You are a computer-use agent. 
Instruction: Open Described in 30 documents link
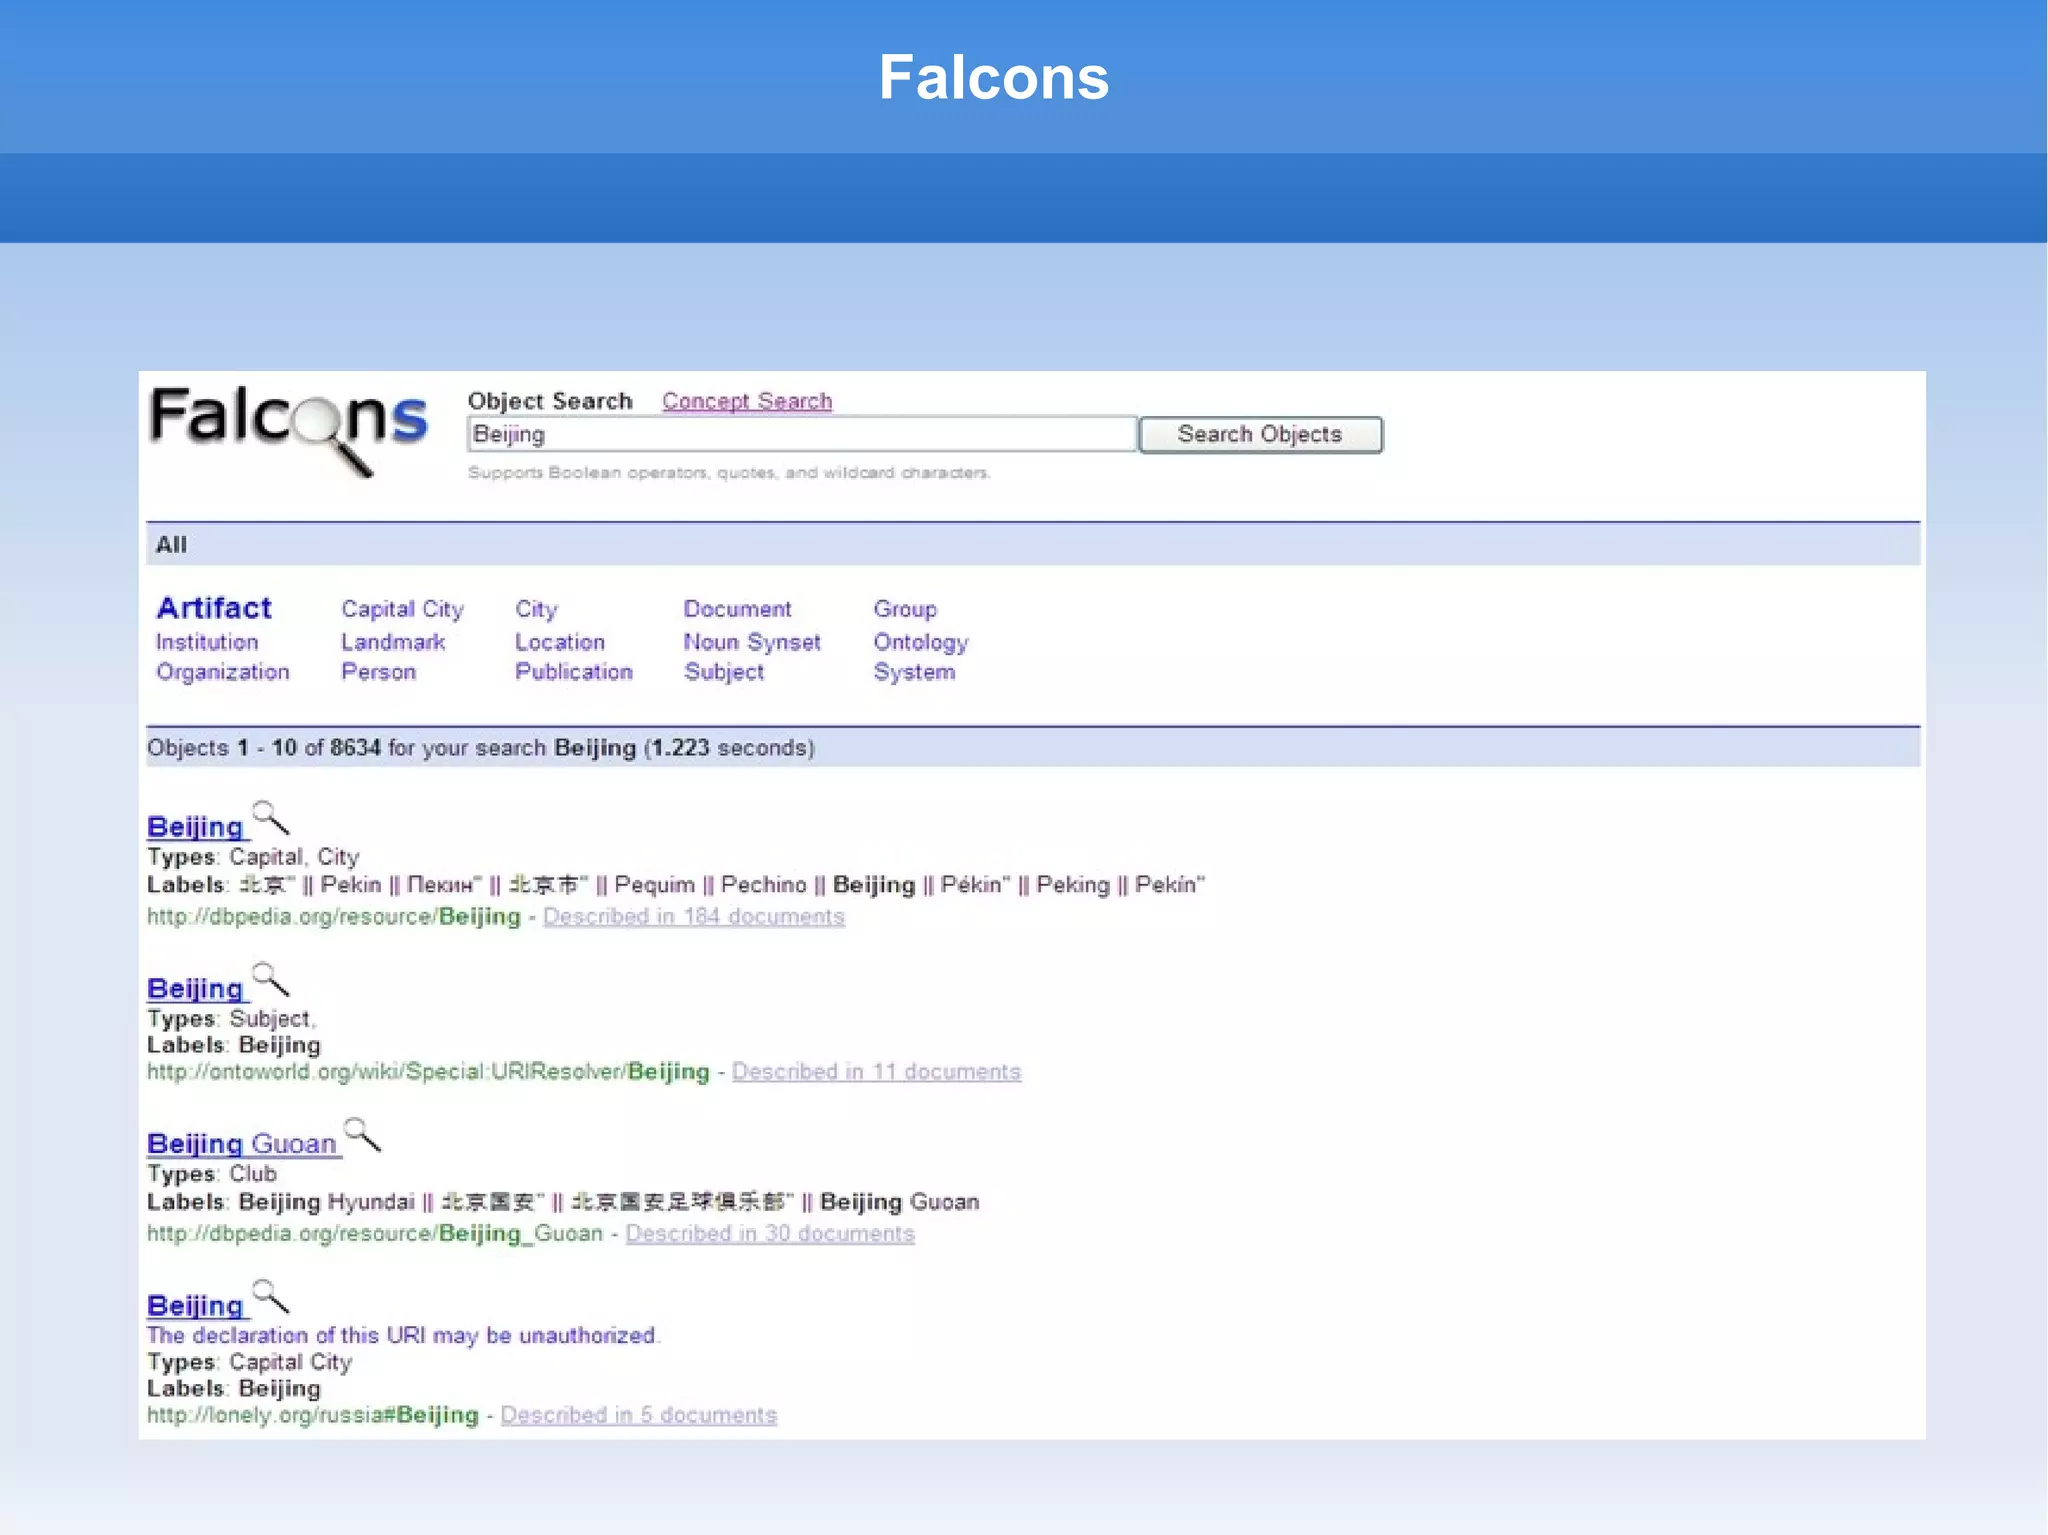click(770, 1234)
